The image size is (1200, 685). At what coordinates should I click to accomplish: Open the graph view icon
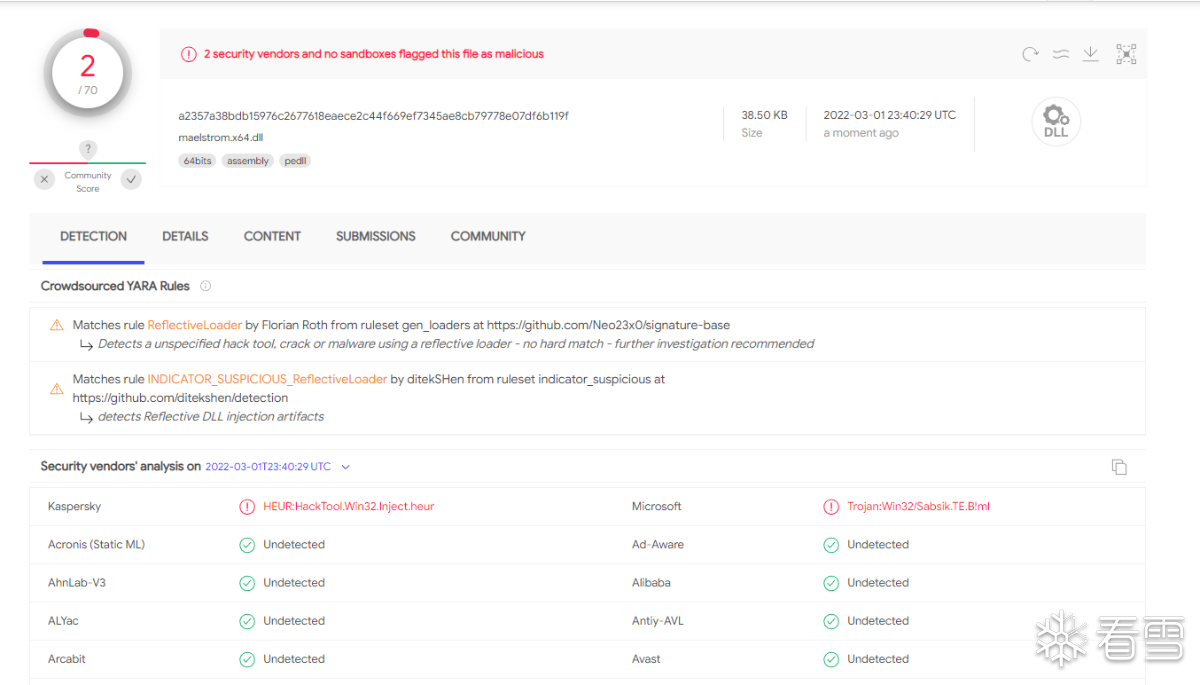pos(1126,54)
